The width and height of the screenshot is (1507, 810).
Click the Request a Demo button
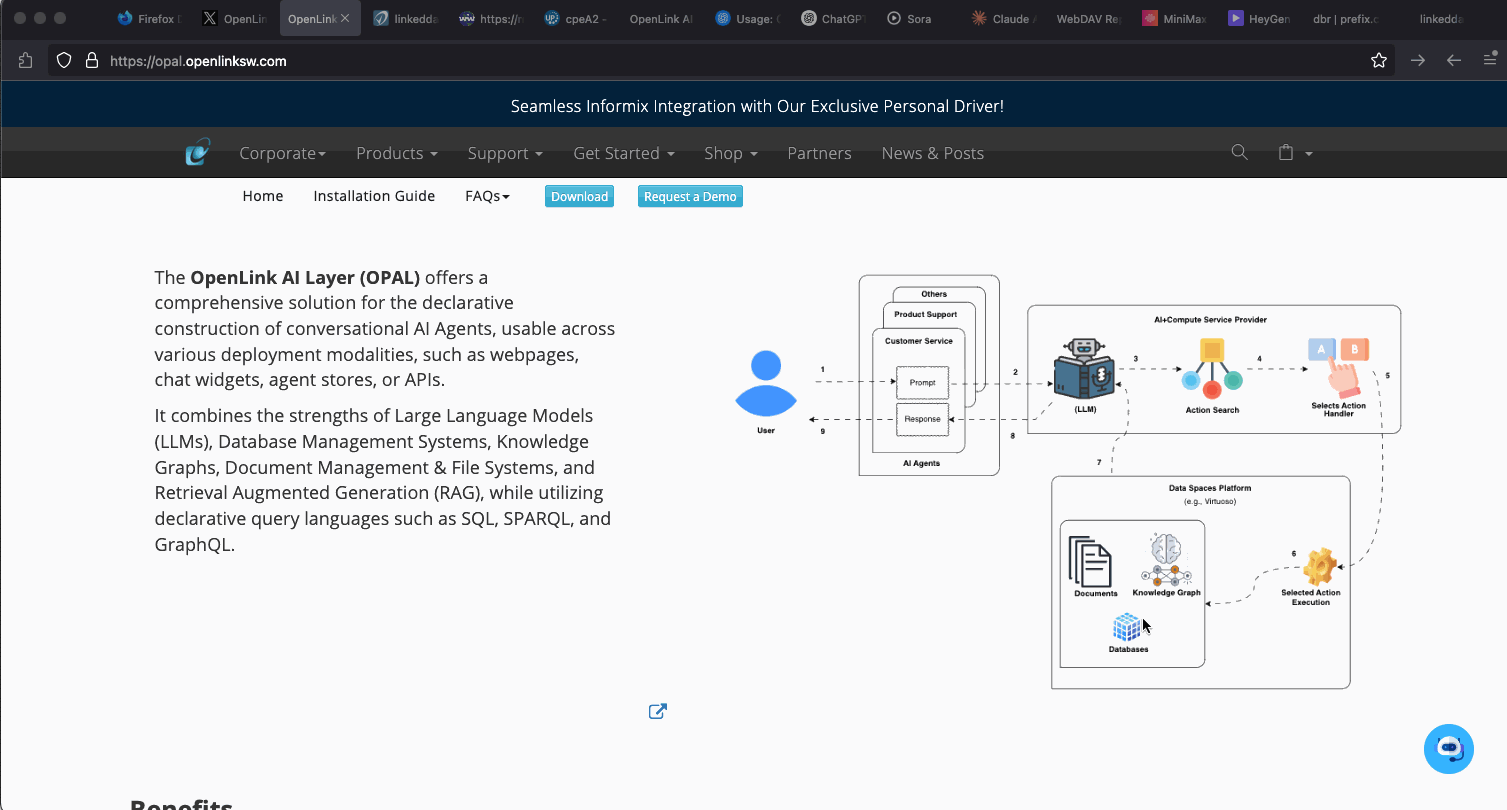(x=690, y=196)
